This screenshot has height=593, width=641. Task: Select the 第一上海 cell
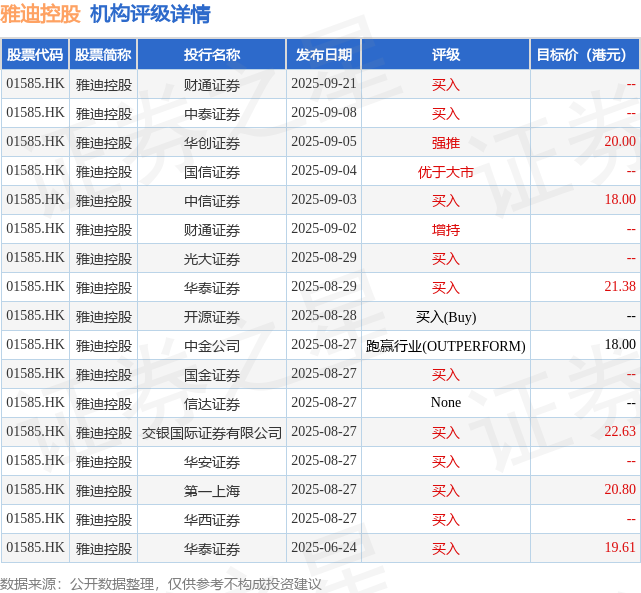(212, 490)
